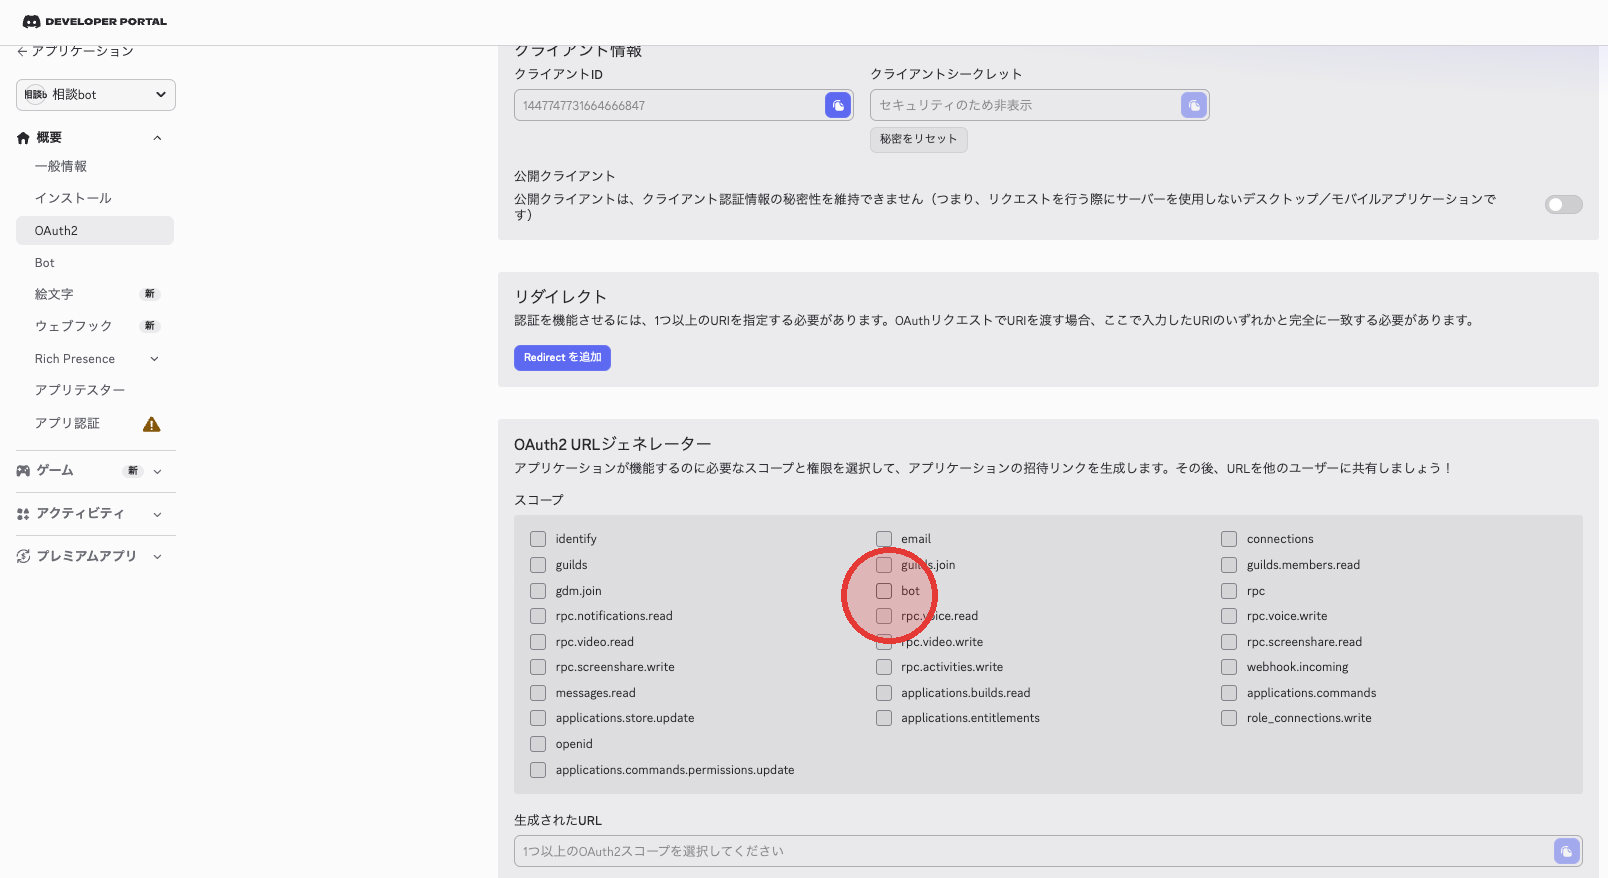The height and width of the screenshot is (878, 1608).
Task: Check the applications.commands scope
Action: point(1229,693)
